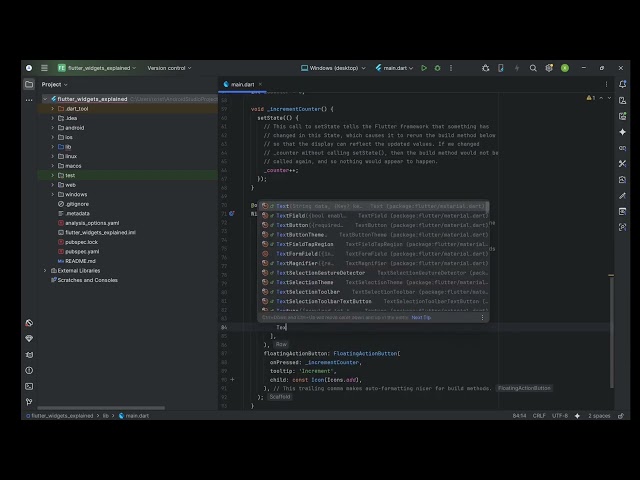This screenshot has height=480, width=640.
Task: Open Notifications bell tool window
Action: (x=622, y=84)
